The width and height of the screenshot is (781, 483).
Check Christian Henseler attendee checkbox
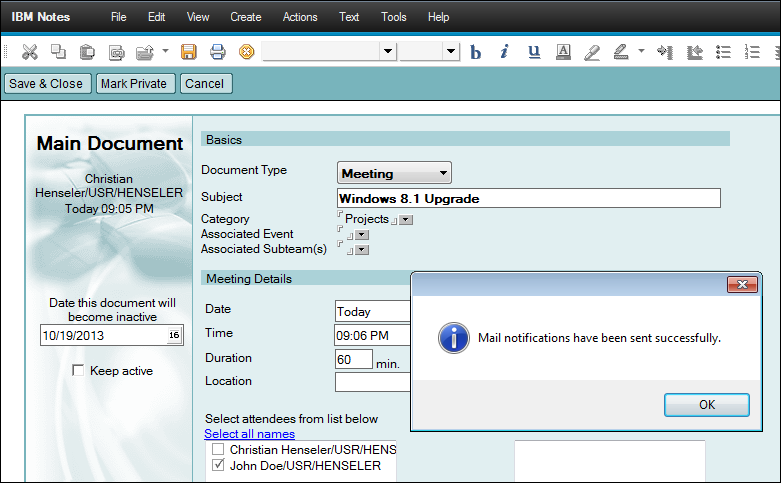point(218,451)
